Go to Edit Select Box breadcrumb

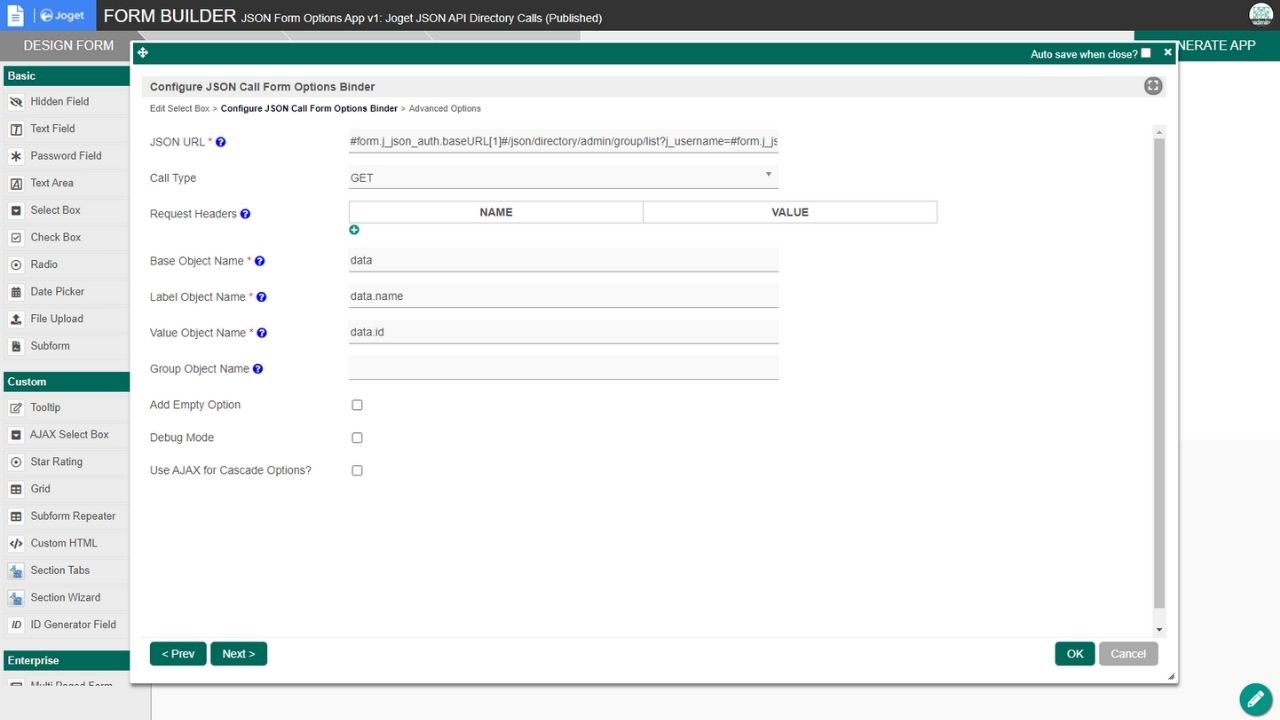point(179,108)
